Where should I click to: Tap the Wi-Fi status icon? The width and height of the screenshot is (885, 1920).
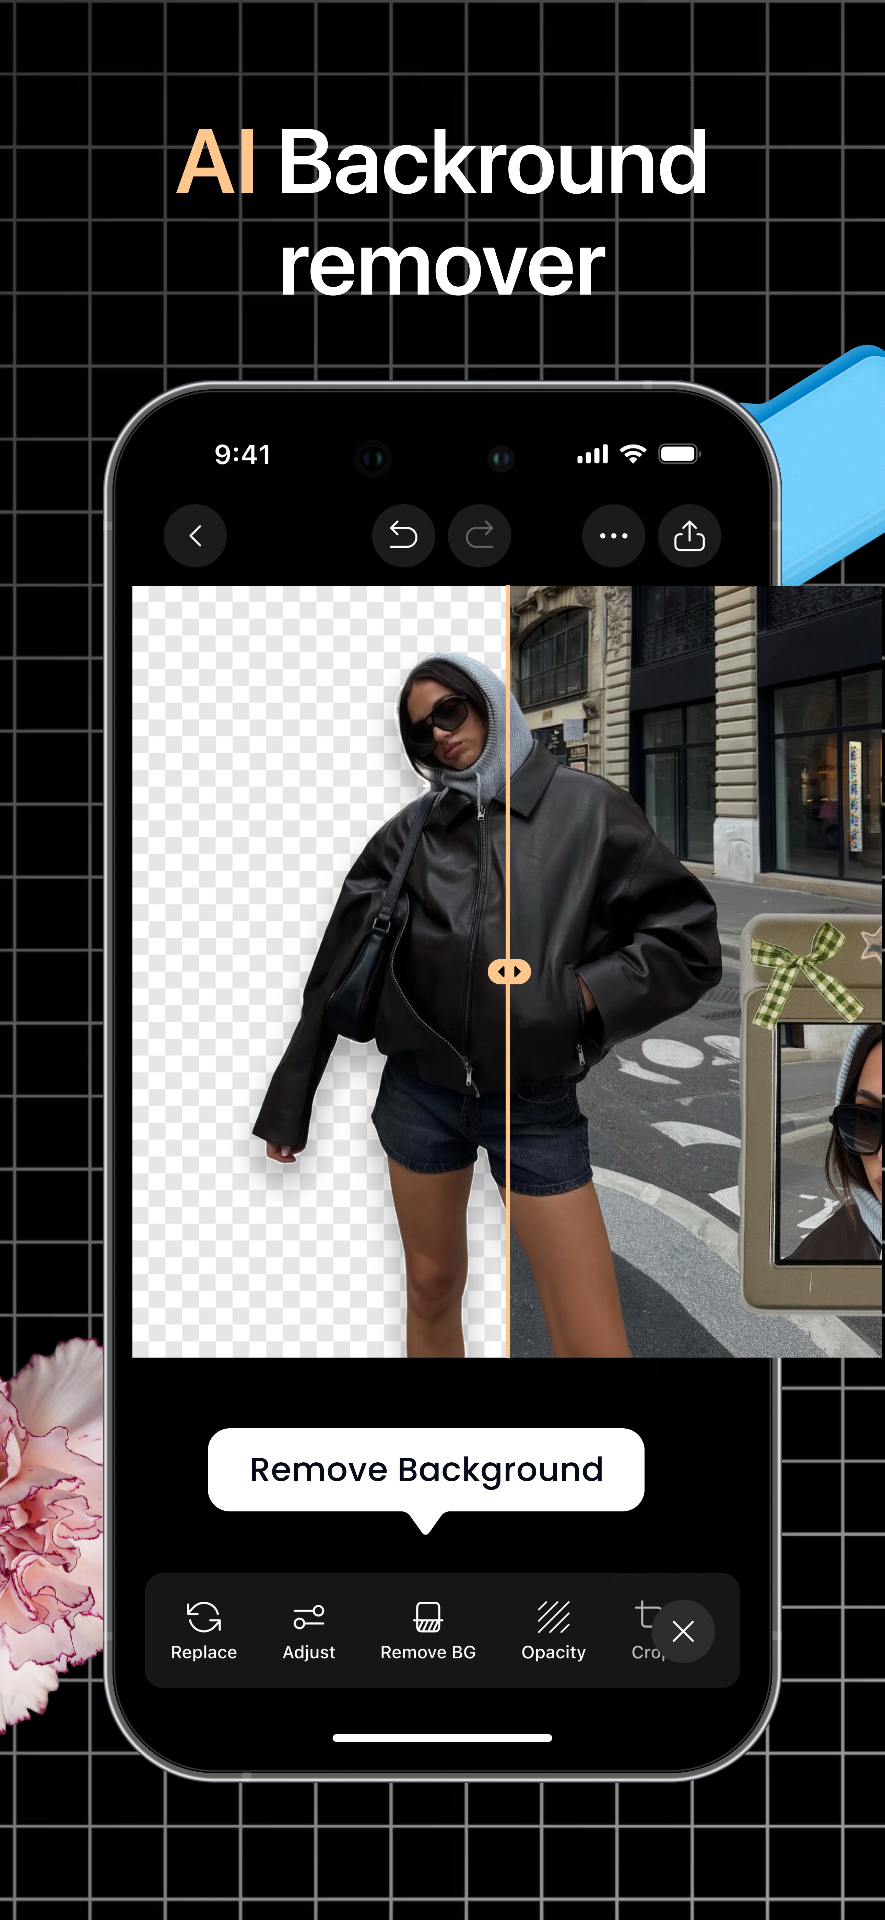pos(633,454)
